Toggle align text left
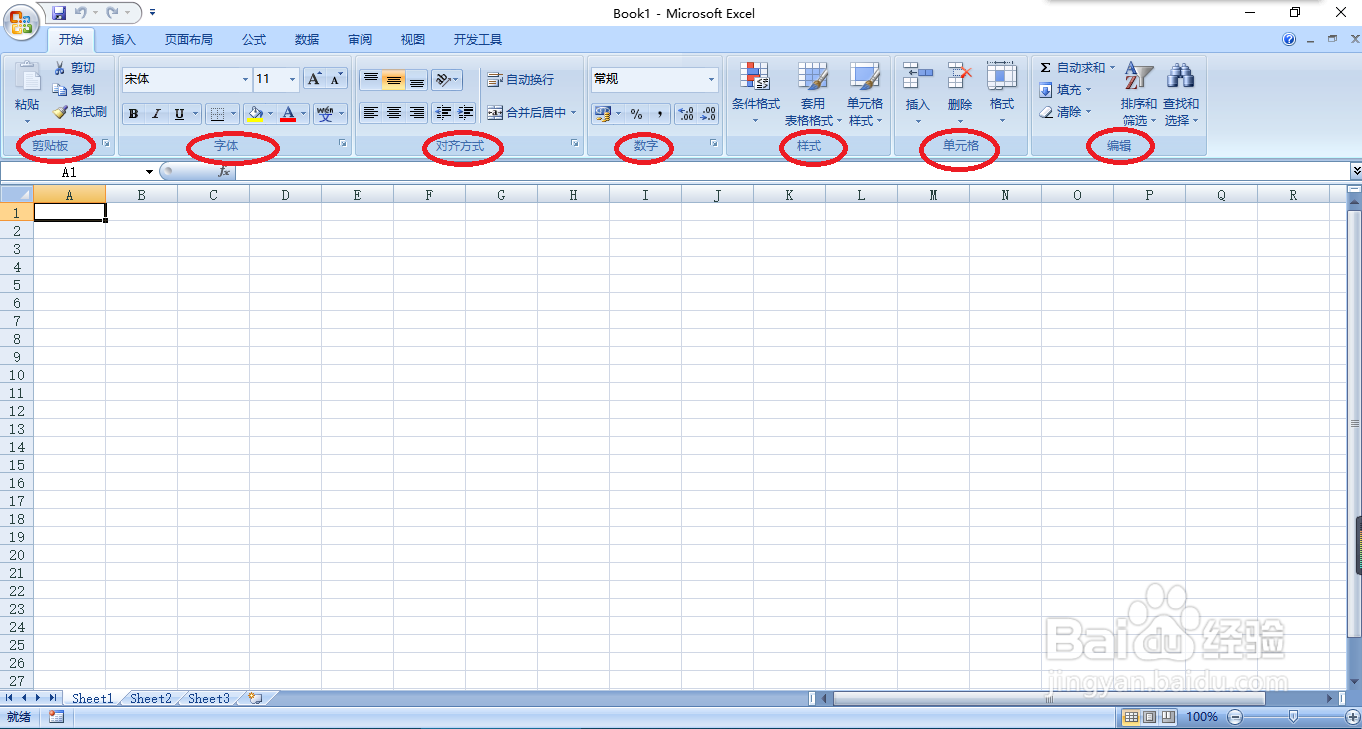 (371, 113)
